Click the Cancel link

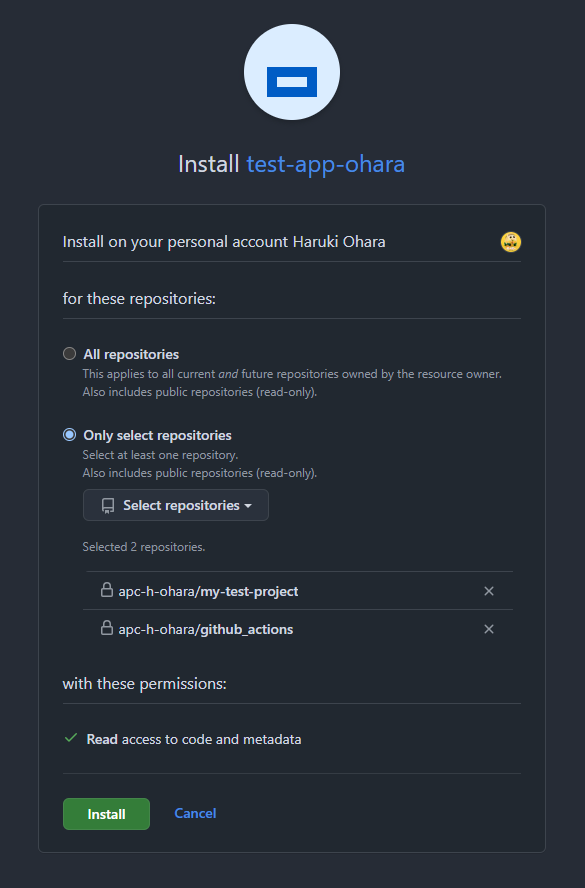pos(195,813)
